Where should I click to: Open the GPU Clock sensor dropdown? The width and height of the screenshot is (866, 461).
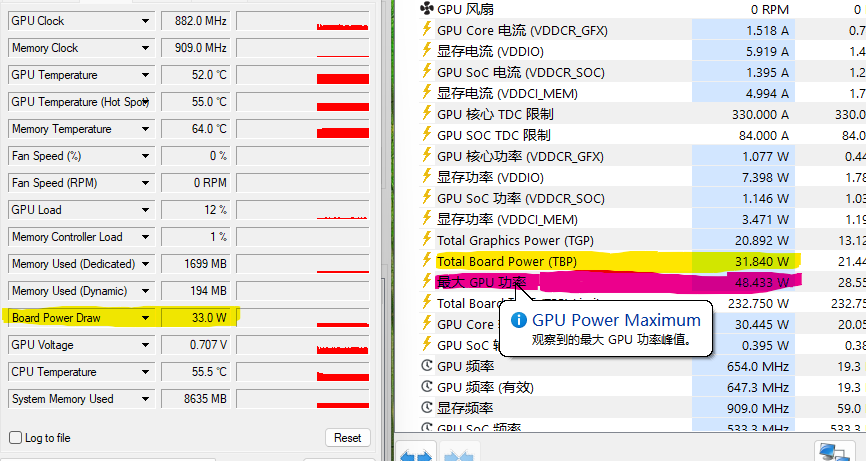(x=145, y=21)
